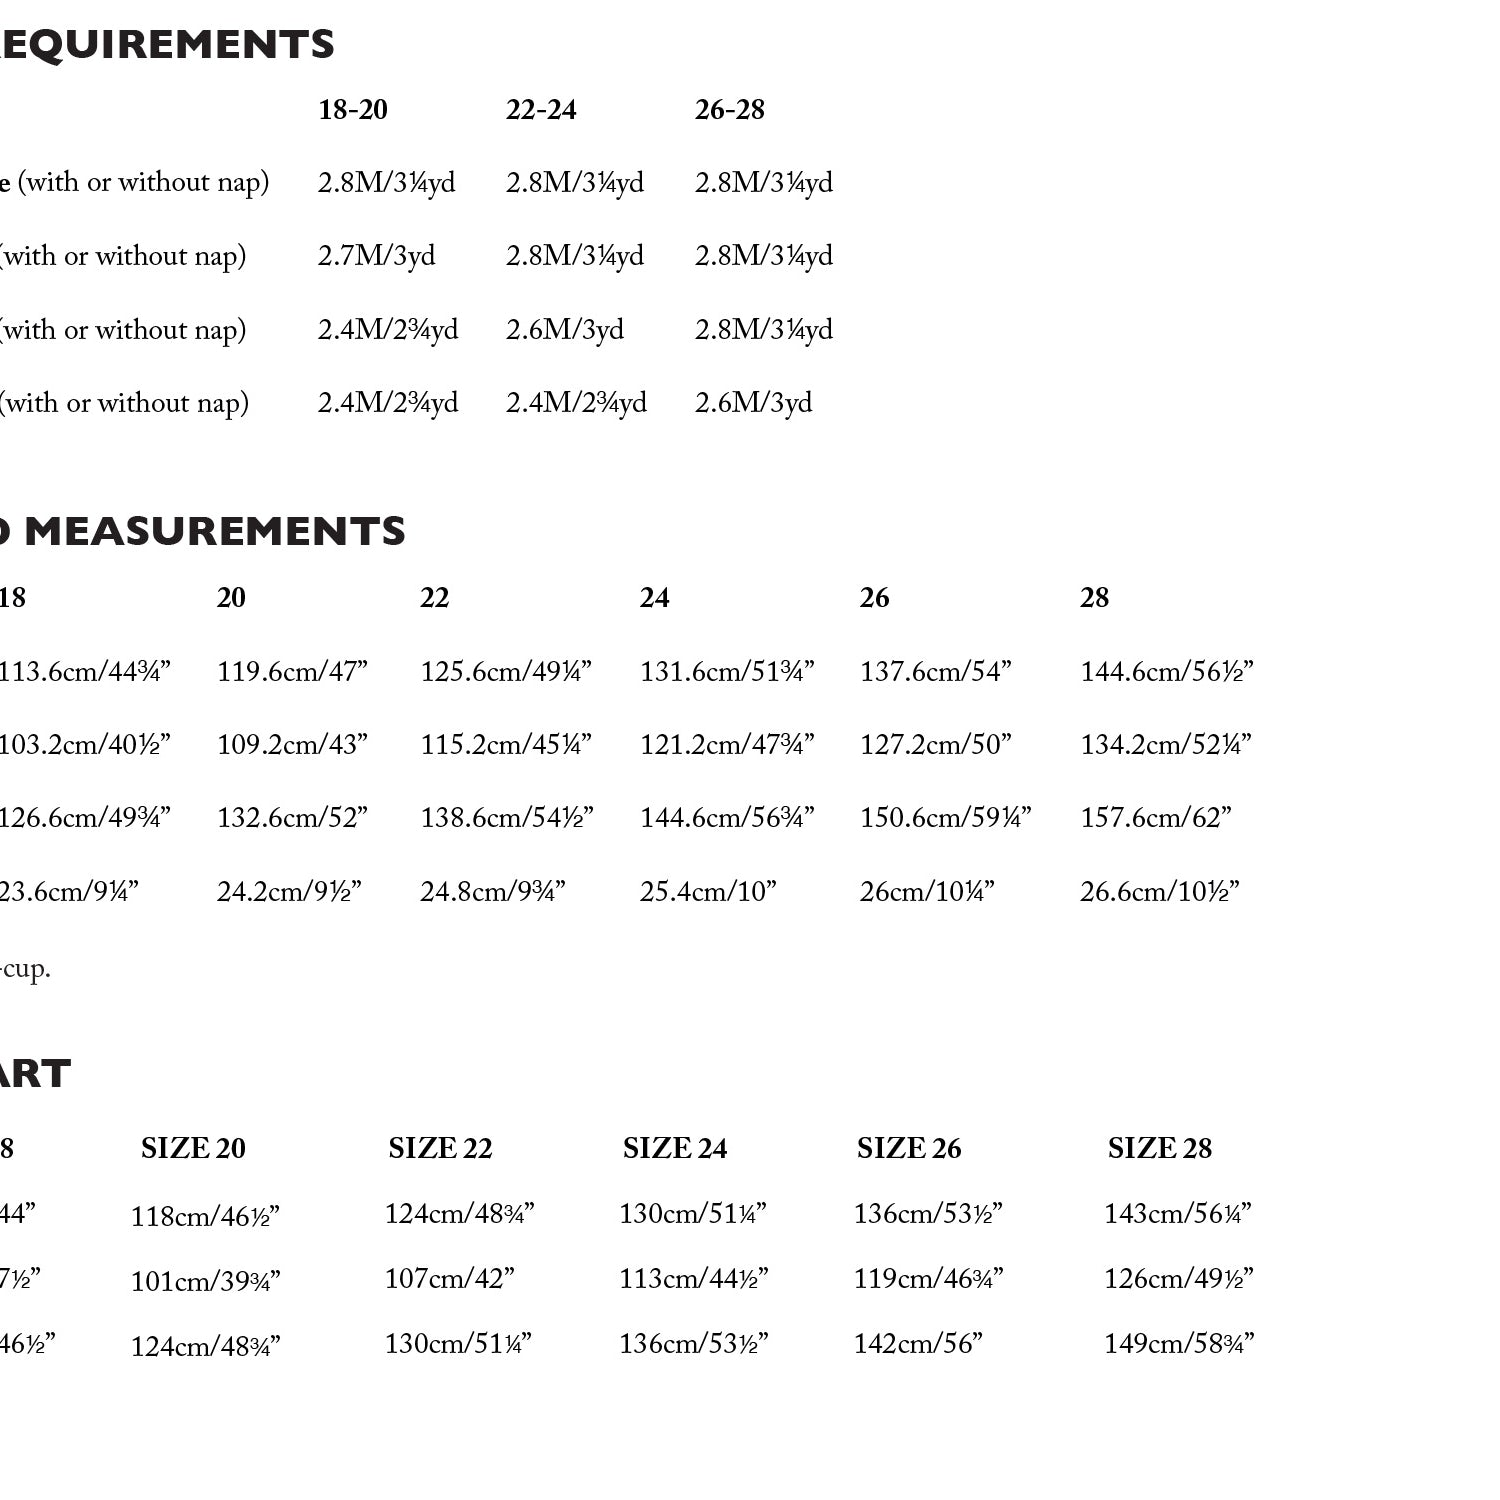The image size is (1500, 1500).
Task: Click the 18-20 column header
Action: pos(353,110)
